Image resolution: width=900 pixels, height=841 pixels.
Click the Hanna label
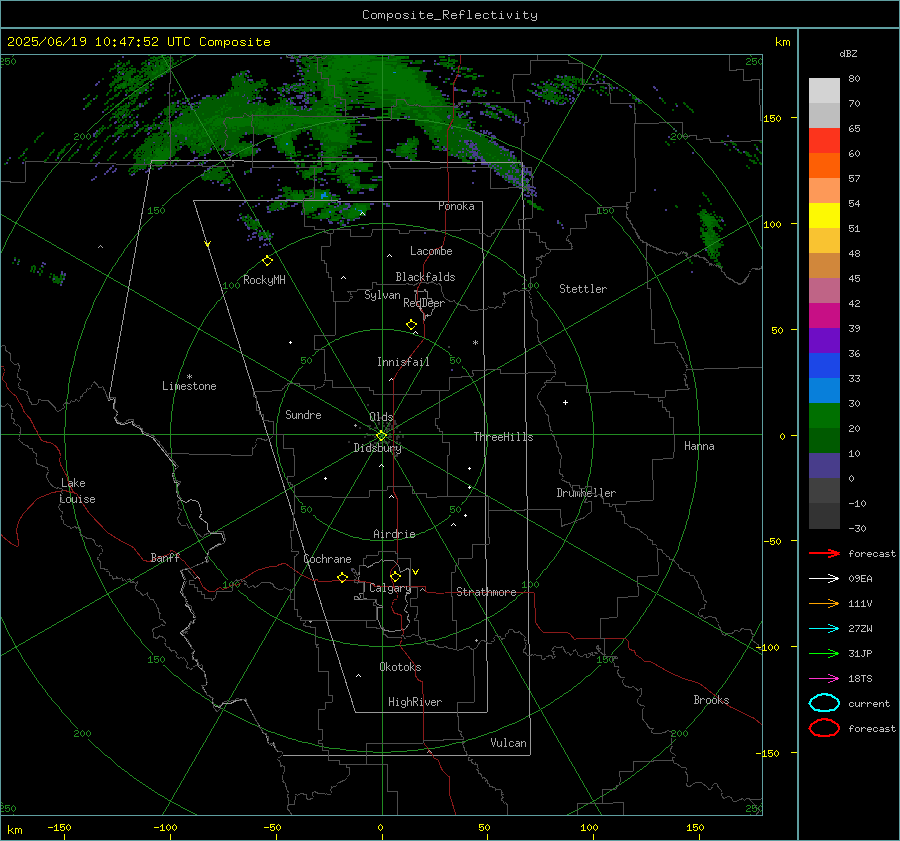[699, 446]
